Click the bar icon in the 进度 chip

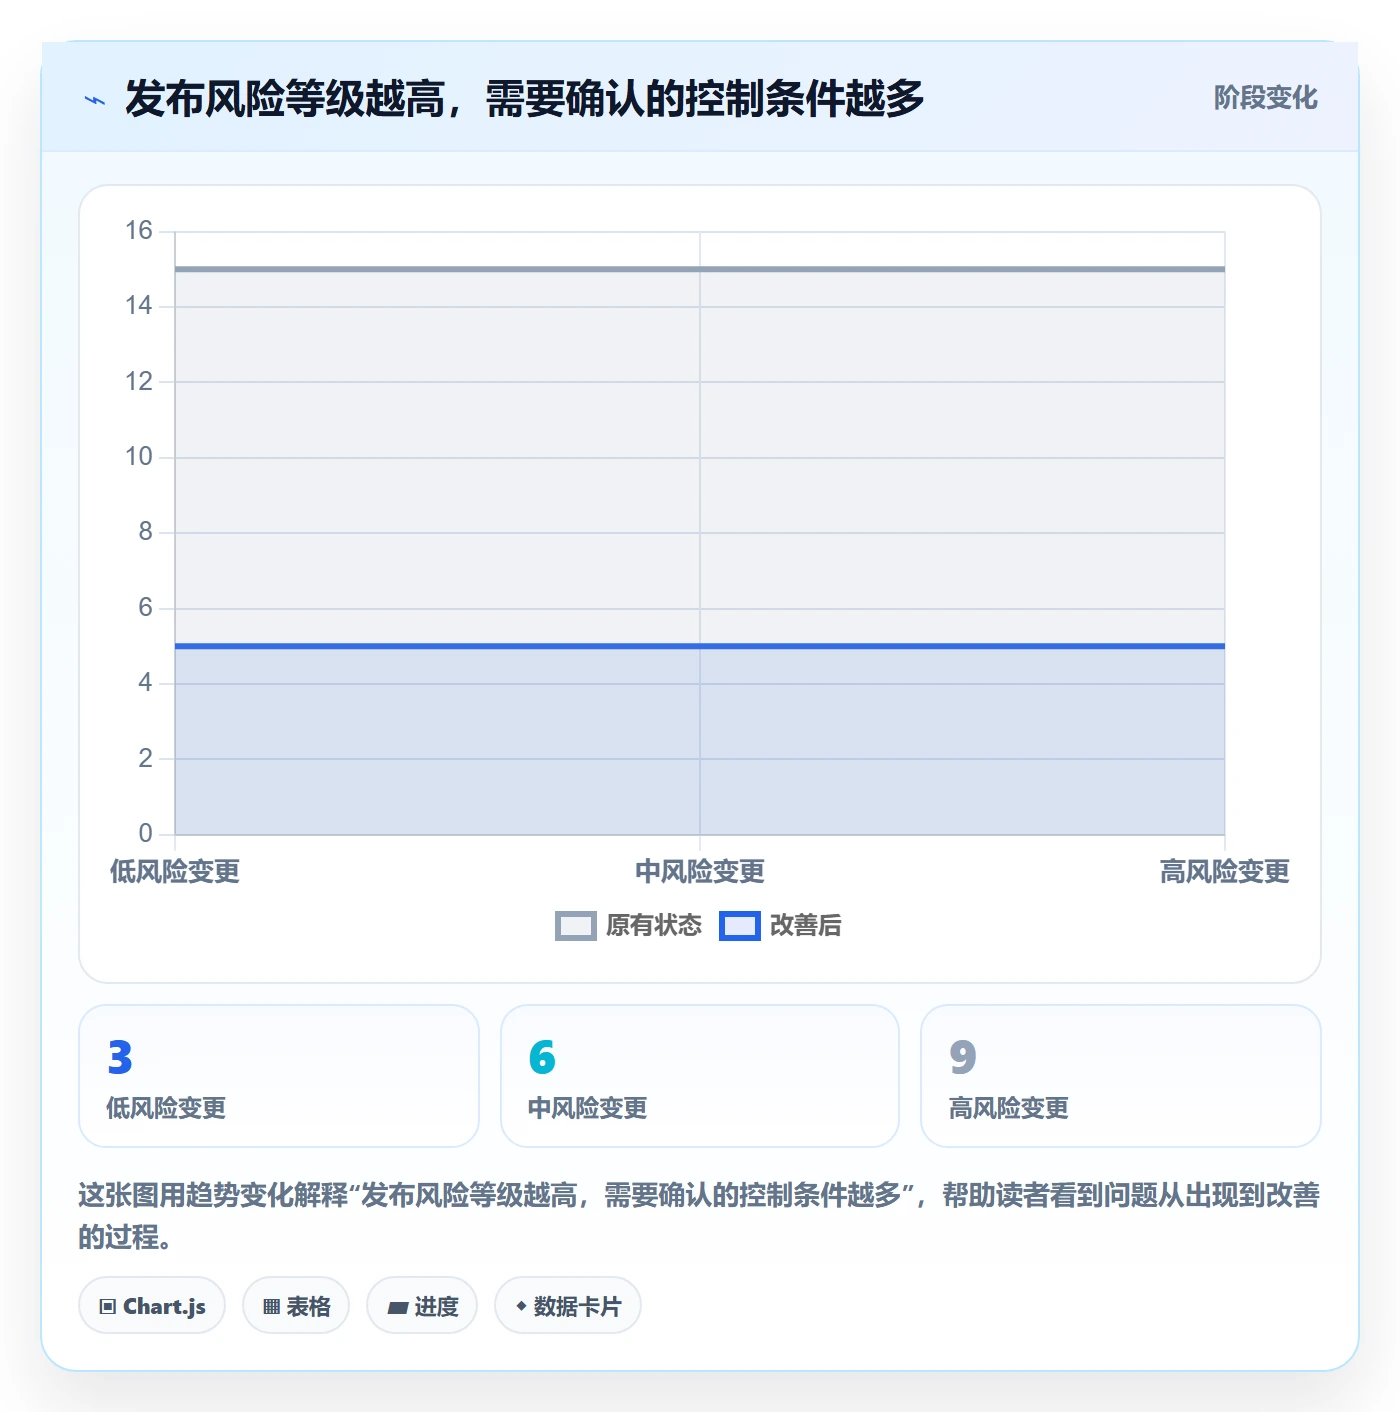[397, 1308]
